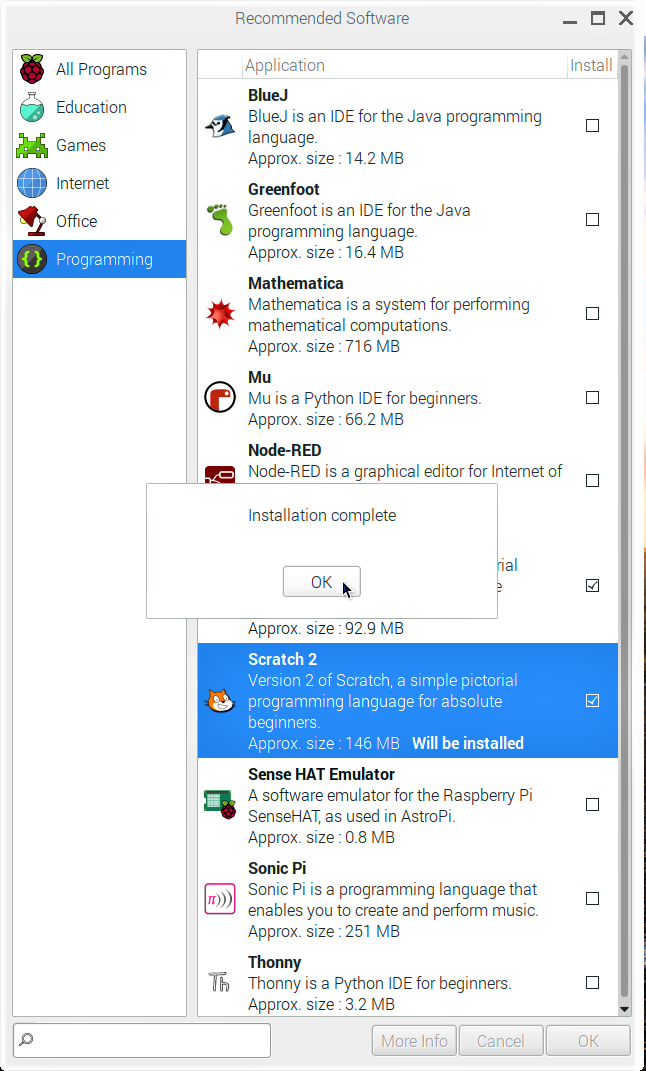
Task: Click the scrollbar down arrow
Action: point(624,1009)
